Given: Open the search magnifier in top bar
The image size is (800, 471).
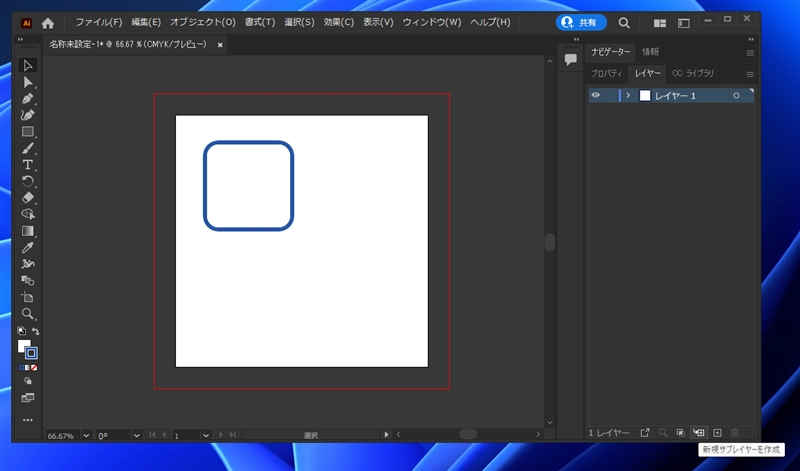Looking at the screenshot, I should [623, 23].
